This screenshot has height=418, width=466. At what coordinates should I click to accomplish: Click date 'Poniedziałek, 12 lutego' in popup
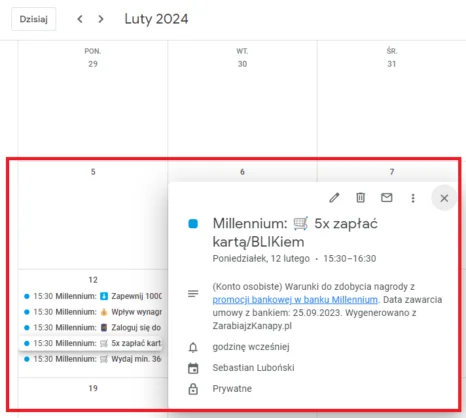click(x=261, y=259)
